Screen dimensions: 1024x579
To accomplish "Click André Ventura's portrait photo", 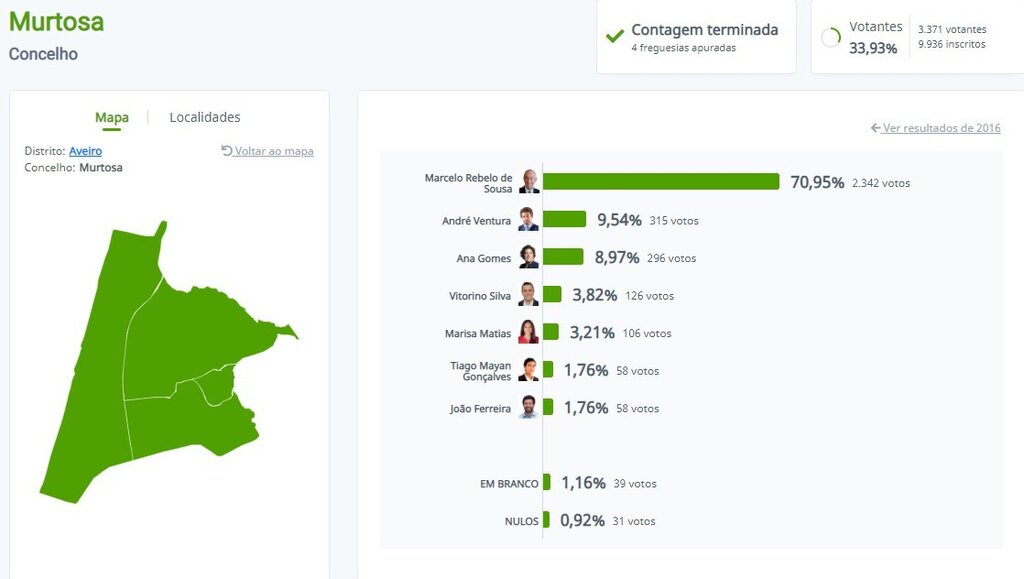I will coord(528,220).
